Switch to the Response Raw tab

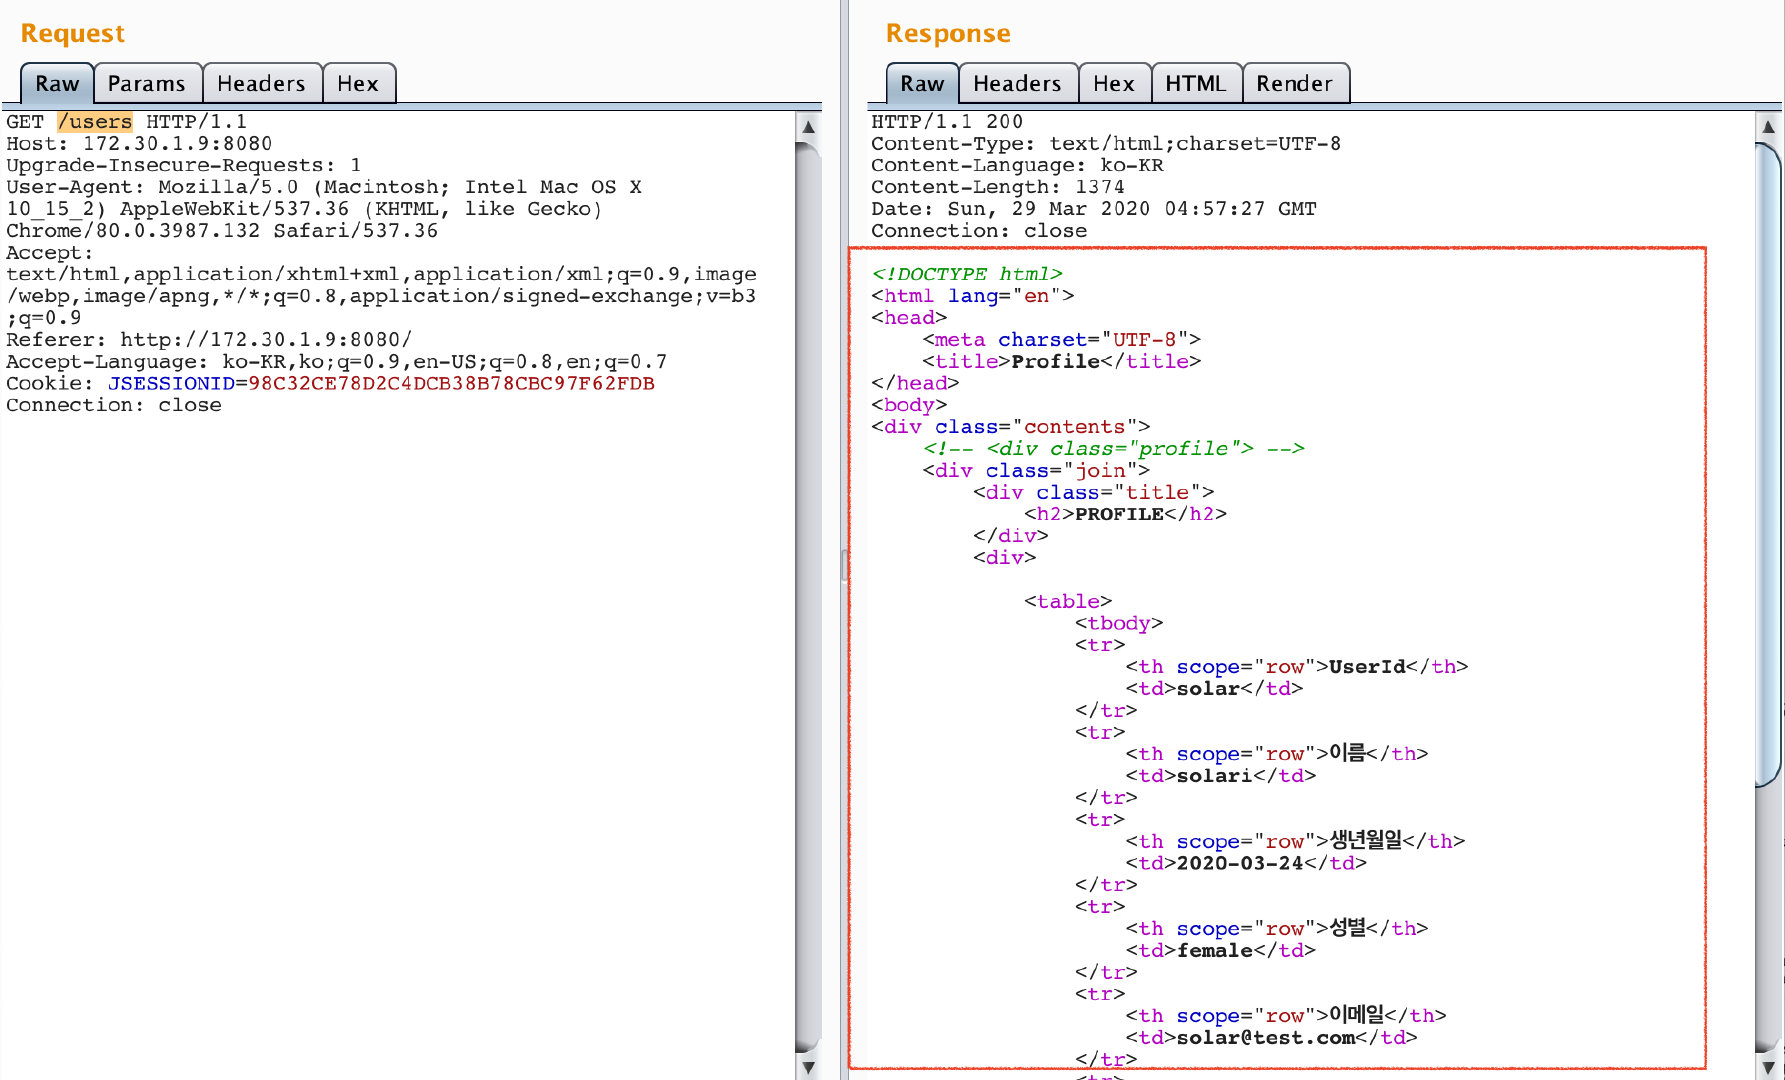[922, 83]
